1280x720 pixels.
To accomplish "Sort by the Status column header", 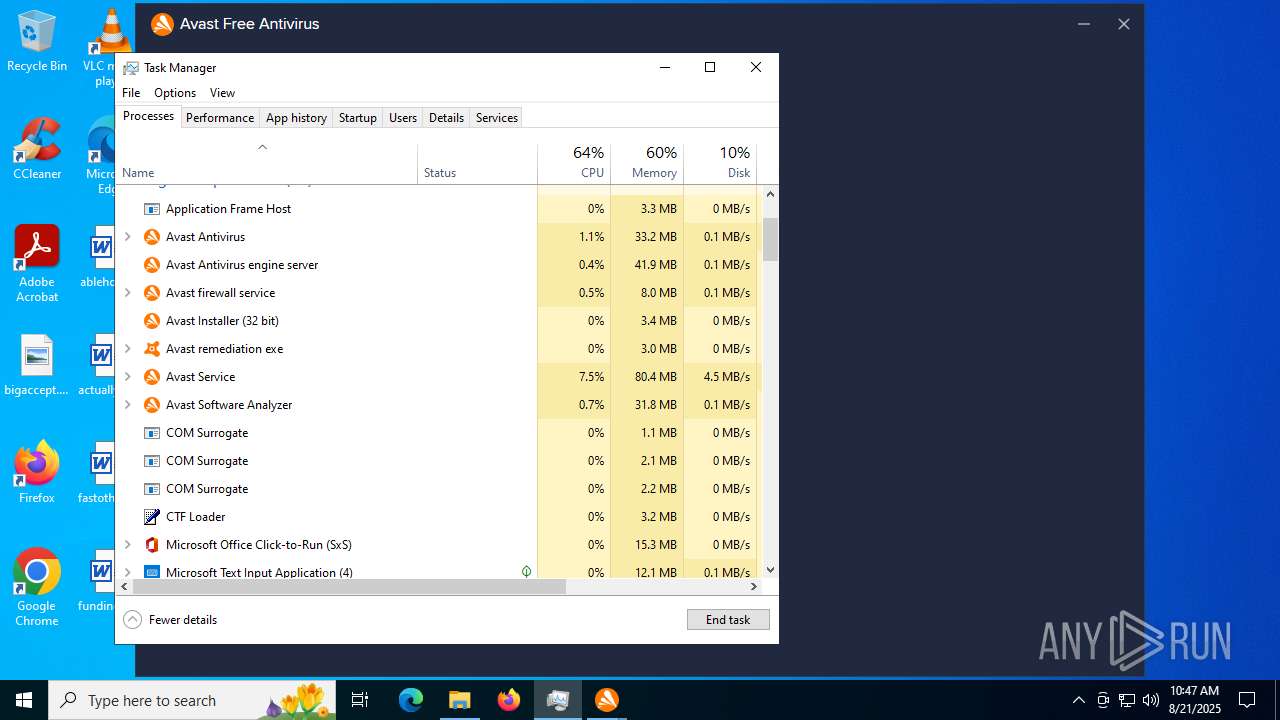I will 477,164.
